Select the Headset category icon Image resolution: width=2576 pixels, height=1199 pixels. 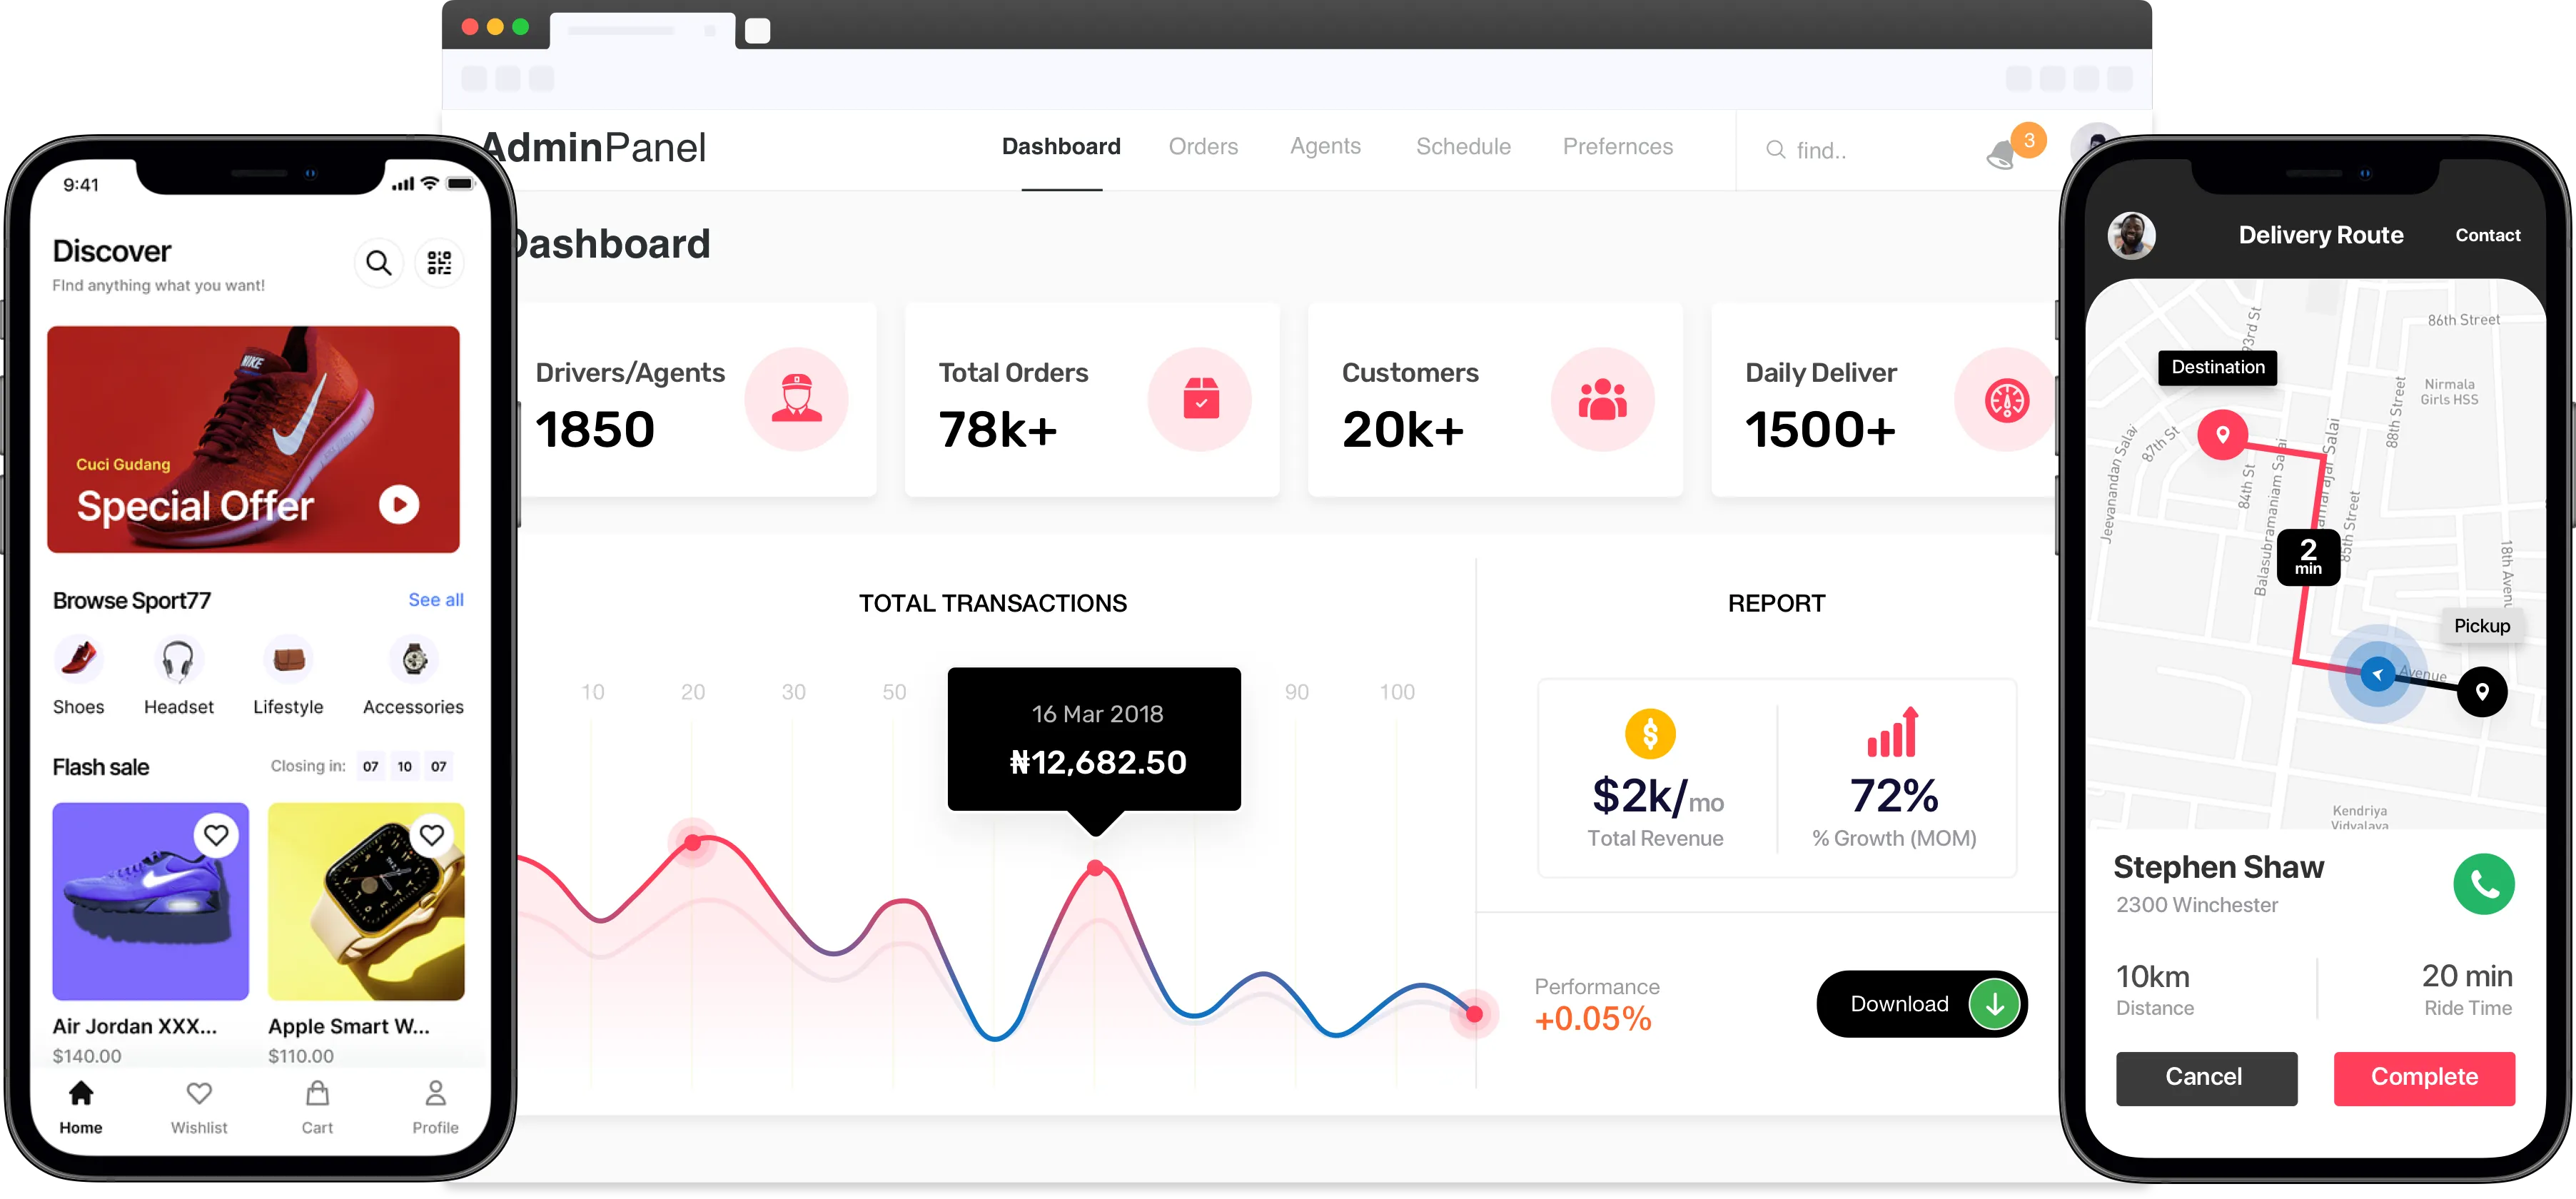(178, 660)
